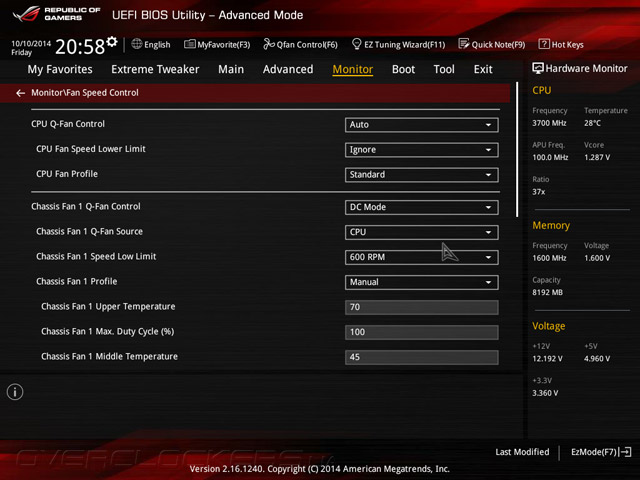Click the info circle icon at bottom left
Image resolution: width=640 pixels, height=480 pixels.
click(15, 392)
